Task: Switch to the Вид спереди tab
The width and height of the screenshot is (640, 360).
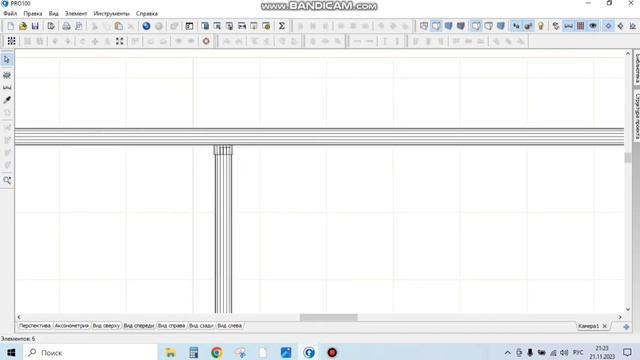Action: 139,326
